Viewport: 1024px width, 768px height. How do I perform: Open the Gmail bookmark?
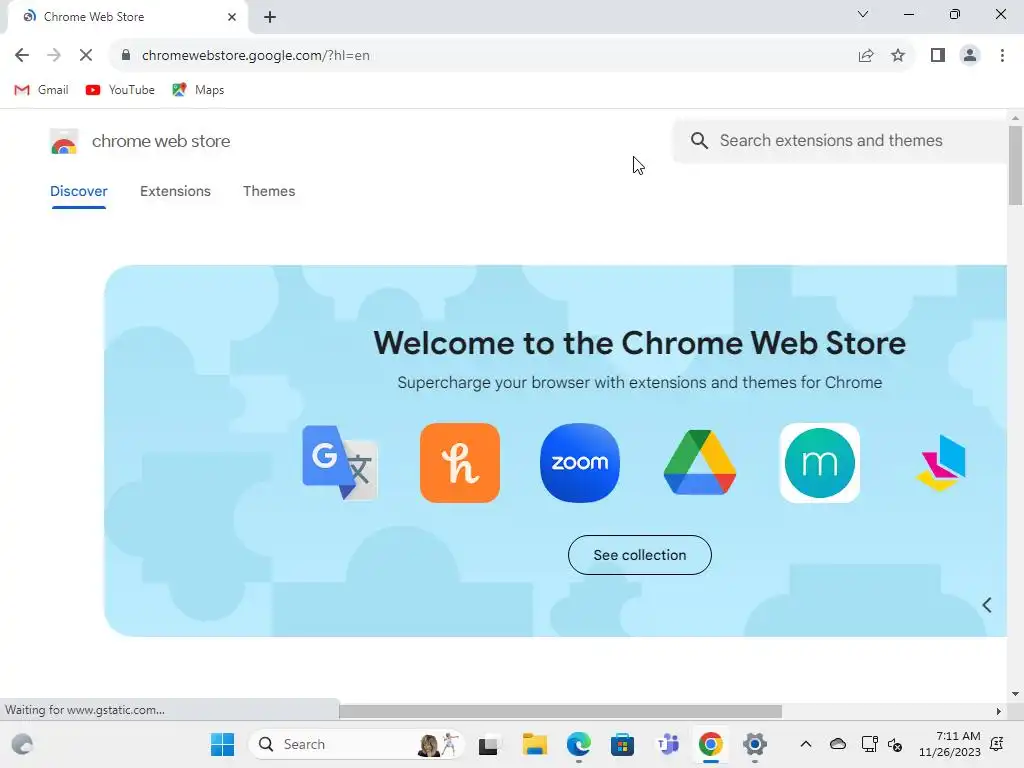coord(41,90)
